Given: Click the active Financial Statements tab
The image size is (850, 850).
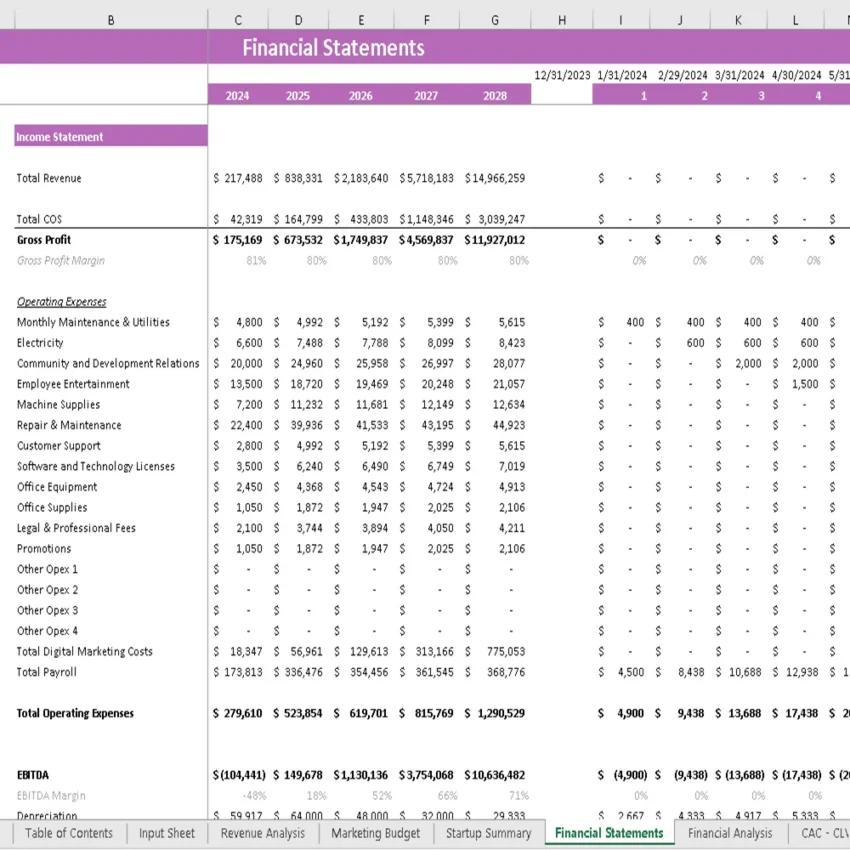Looking at the screenshot, I should click(x=608, y=833).
